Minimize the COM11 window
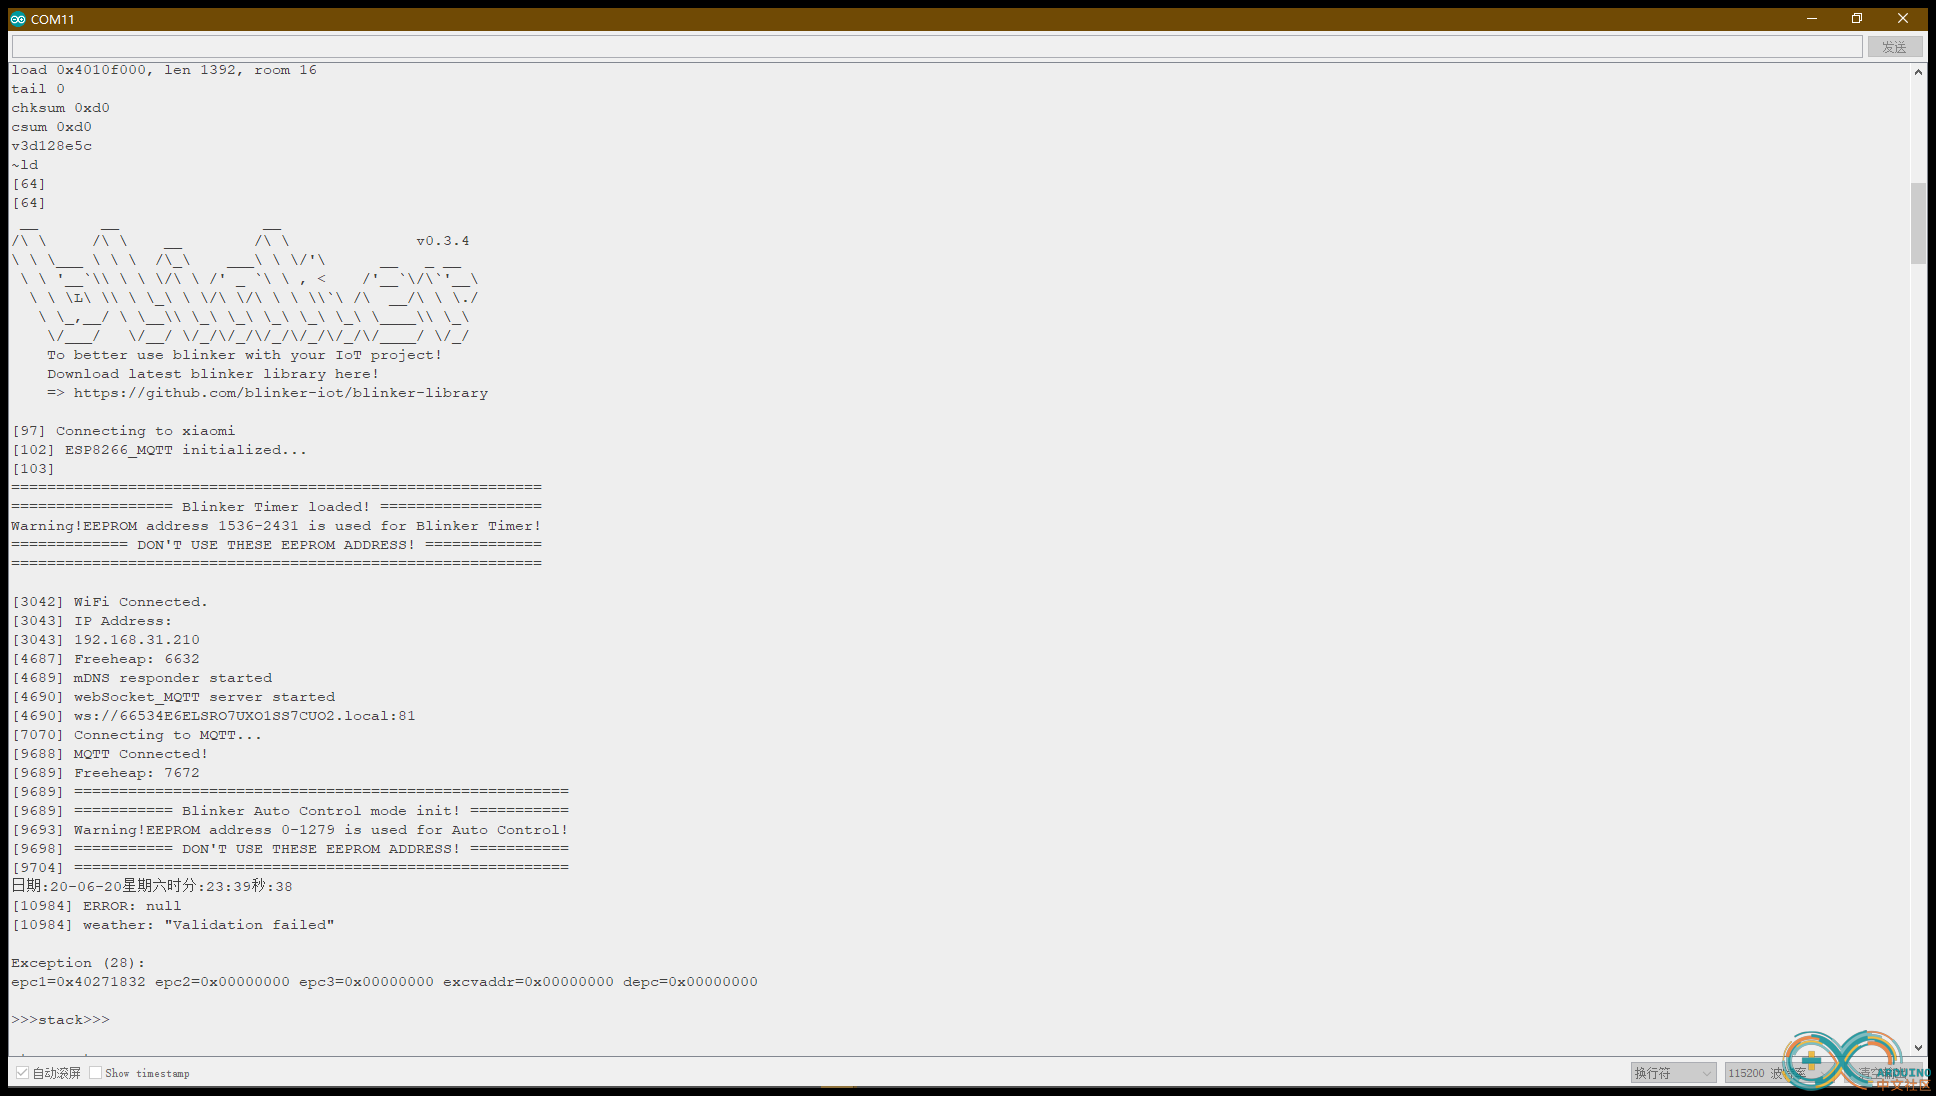This screenshot has width=1936, height=1096. [x=1812, y=18]
